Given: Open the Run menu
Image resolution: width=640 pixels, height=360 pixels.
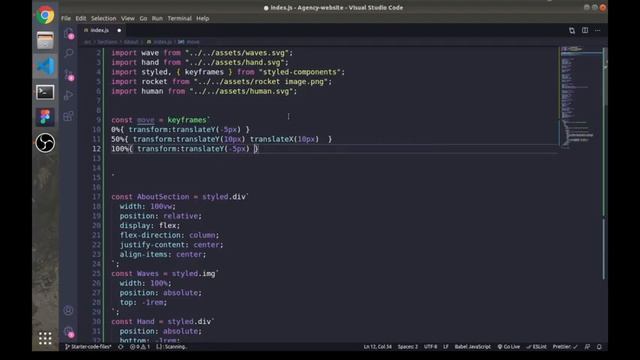Looking at the screenshot, I should tap(157, 18).
